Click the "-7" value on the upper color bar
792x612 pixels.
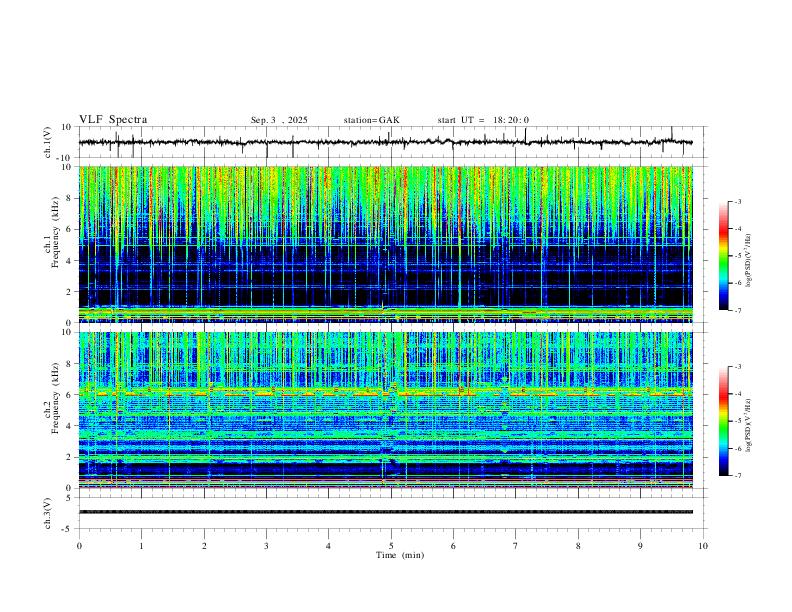(x=737, y=310)
